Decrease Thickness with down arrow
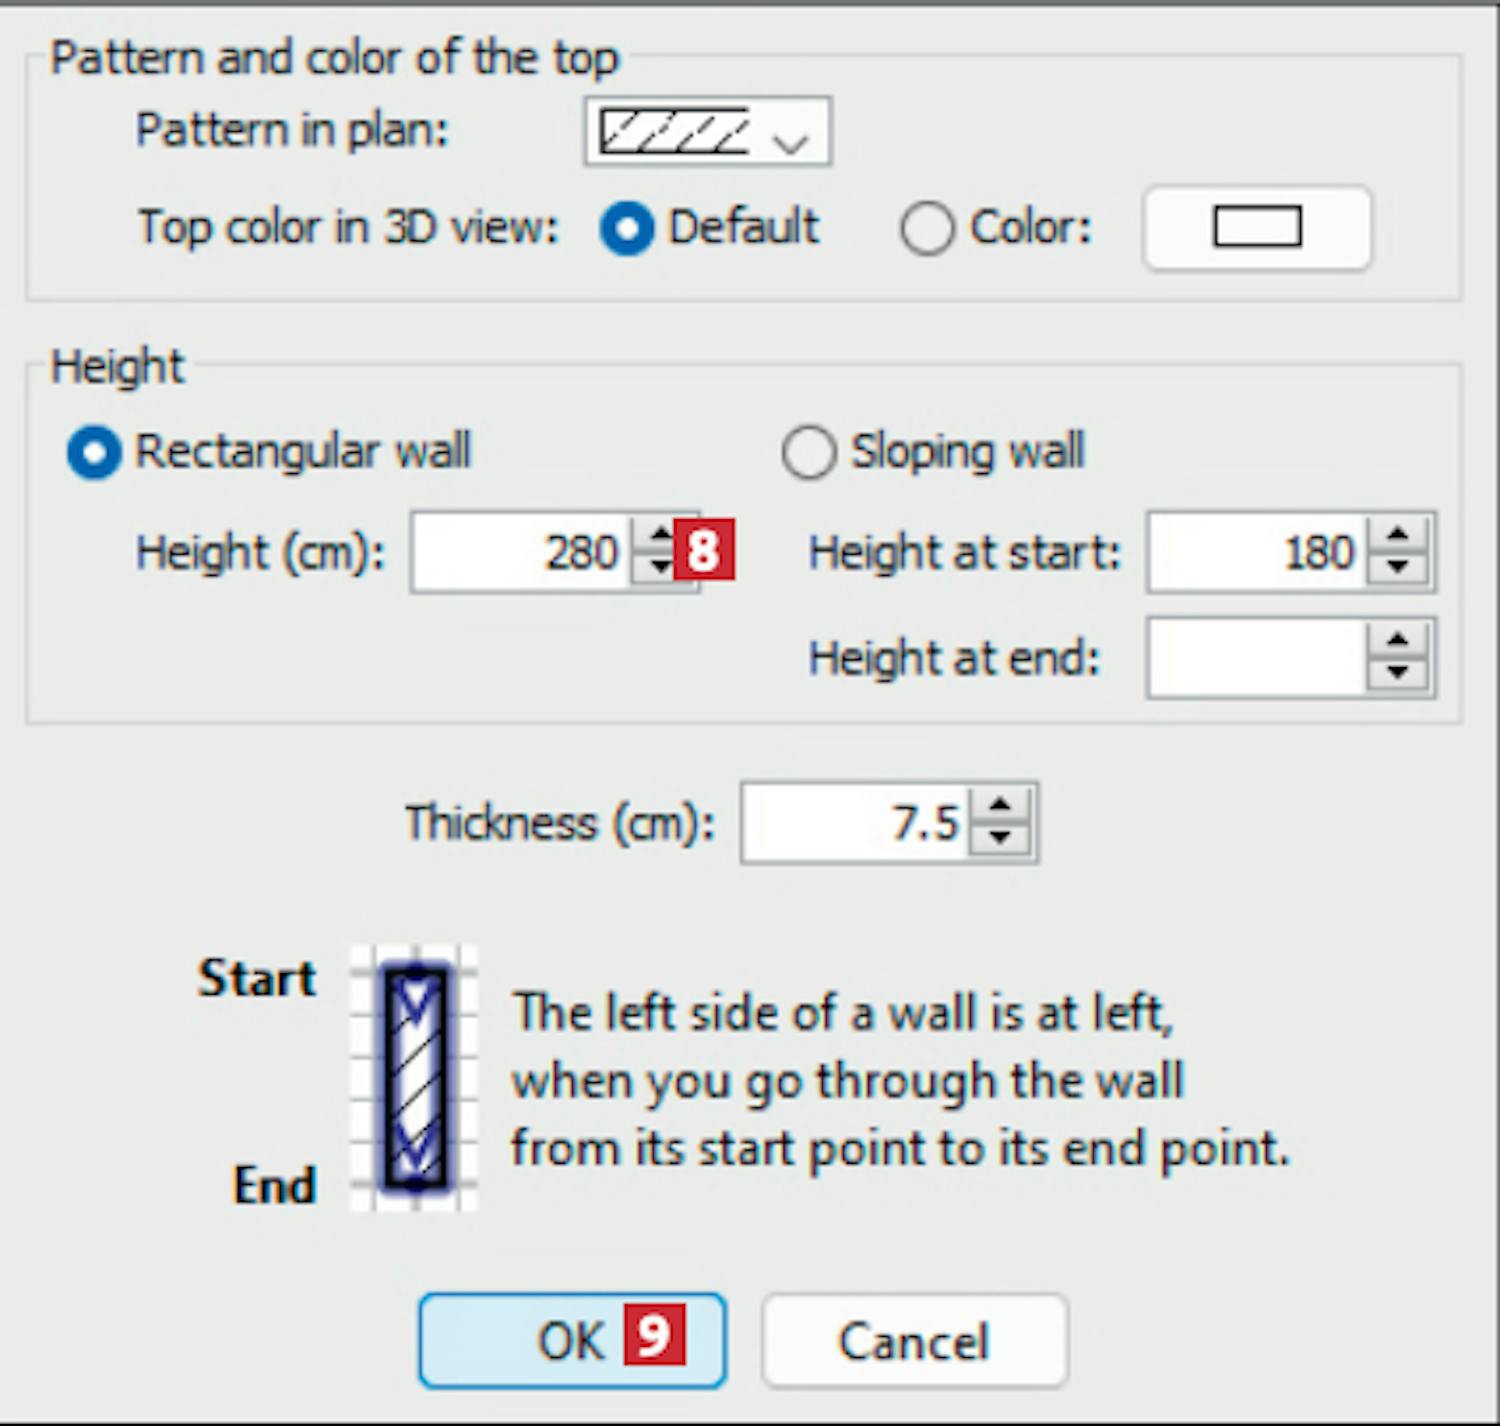The height and width of the screenshot is (1426, 1500). [1000, 839]
